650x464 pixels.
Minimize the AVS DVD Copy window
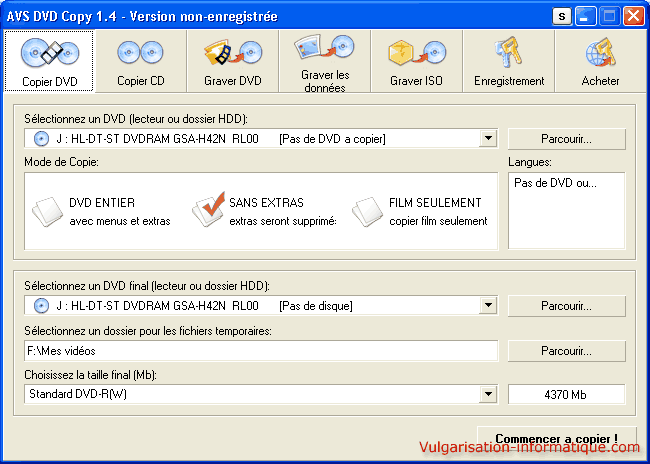tap(585, 17)
